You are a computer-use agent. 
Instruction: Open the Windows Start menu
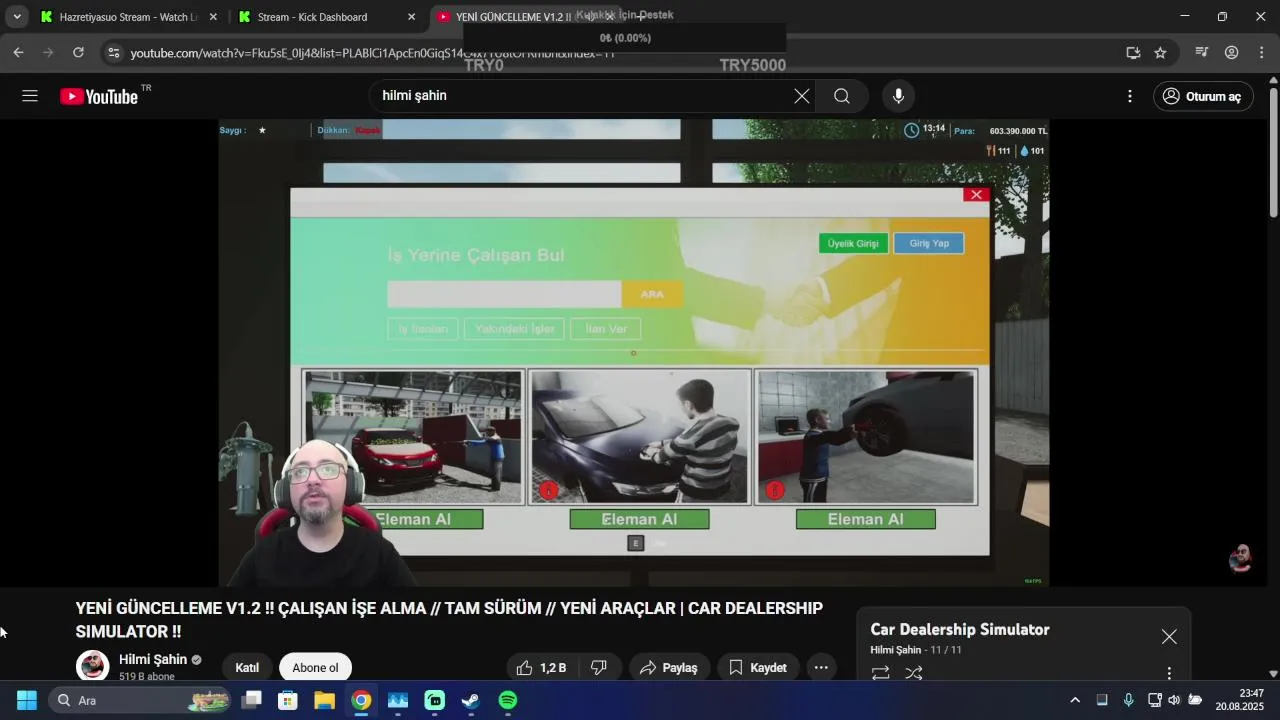[x=27, y=700]
